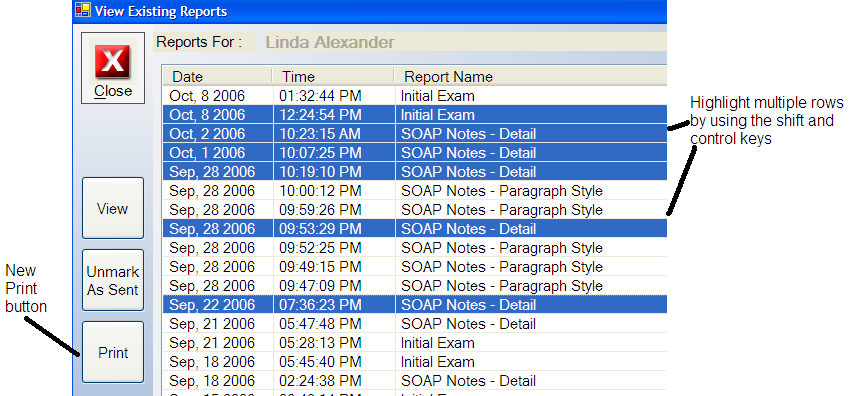The image size is (861, 396).
Task: Open the selected report with View button
Action: pyautogui.click(x=113, y=208)
